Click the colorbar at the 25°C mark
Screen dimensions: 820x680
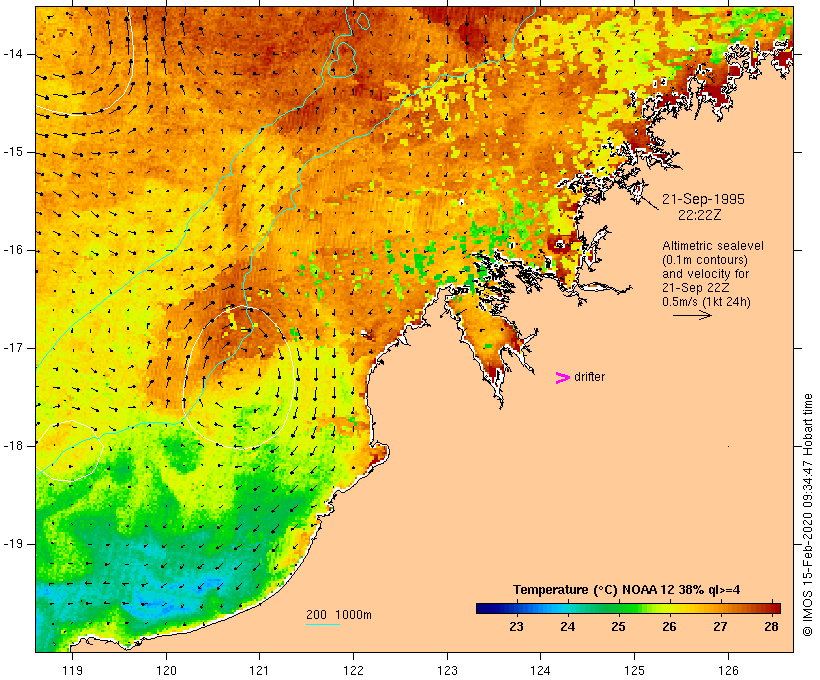coord(618,608)
